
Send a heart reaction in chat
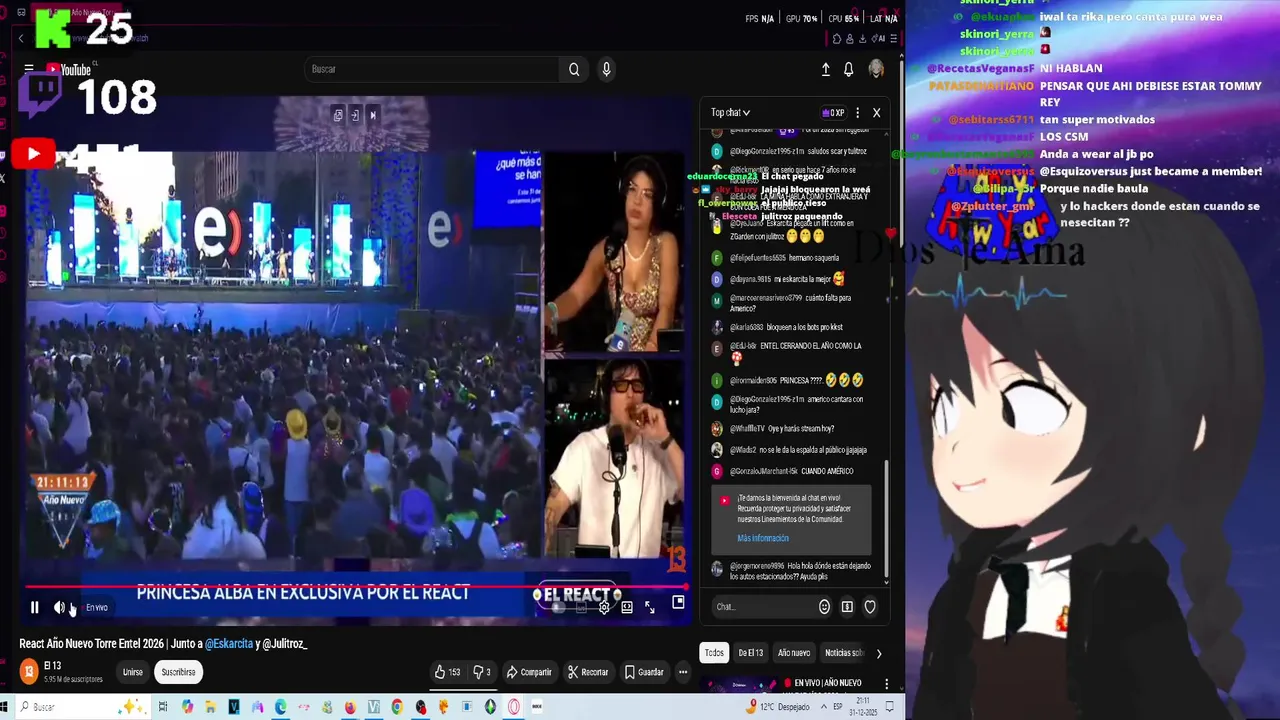[870, 606]
